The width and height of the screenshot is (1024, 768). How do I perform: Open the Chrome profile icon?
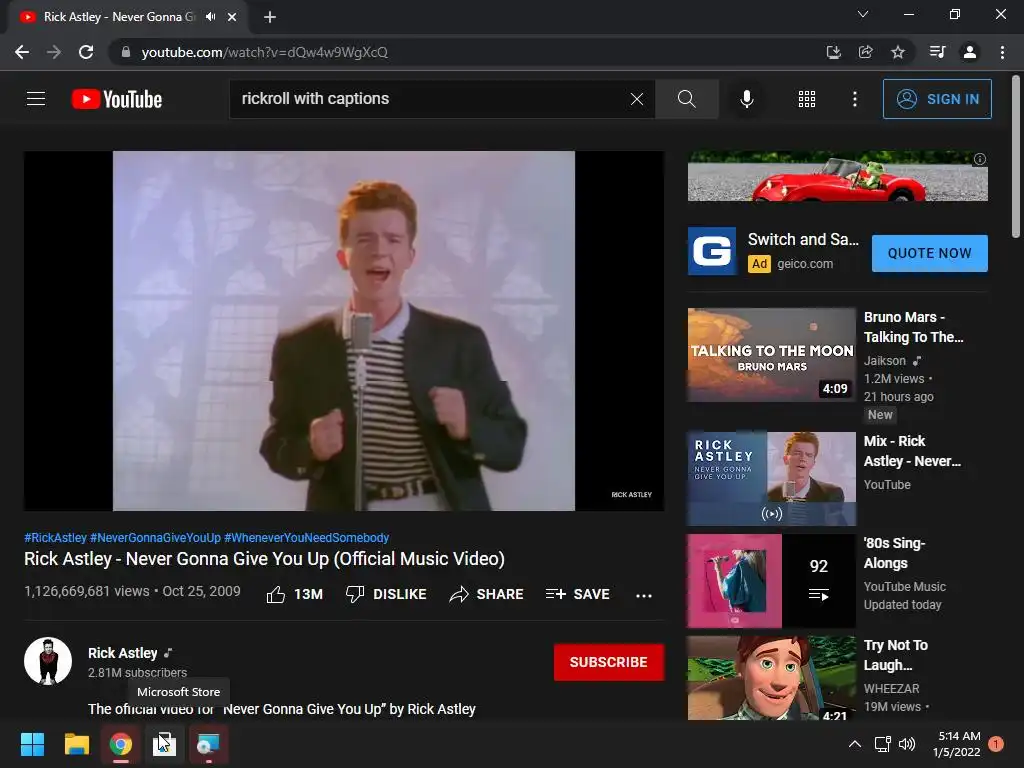point(970,52)
